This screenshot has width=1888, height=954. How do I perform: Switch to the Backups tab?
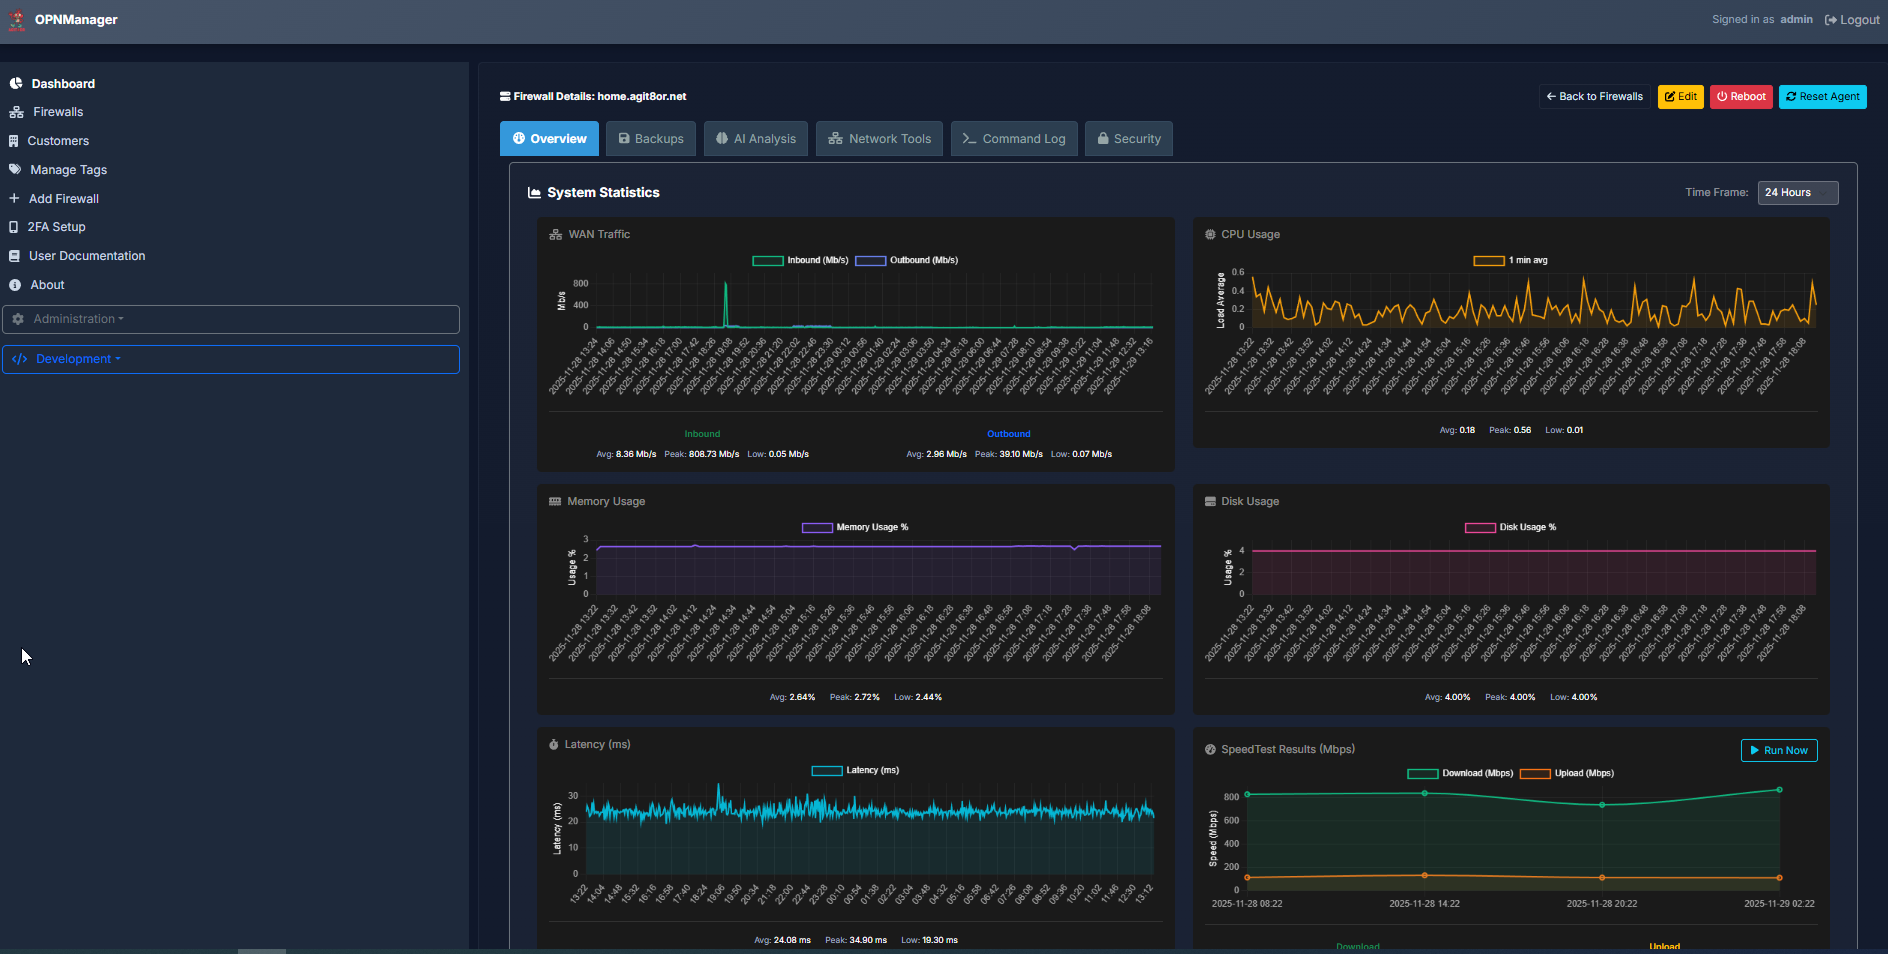point(651,139)
